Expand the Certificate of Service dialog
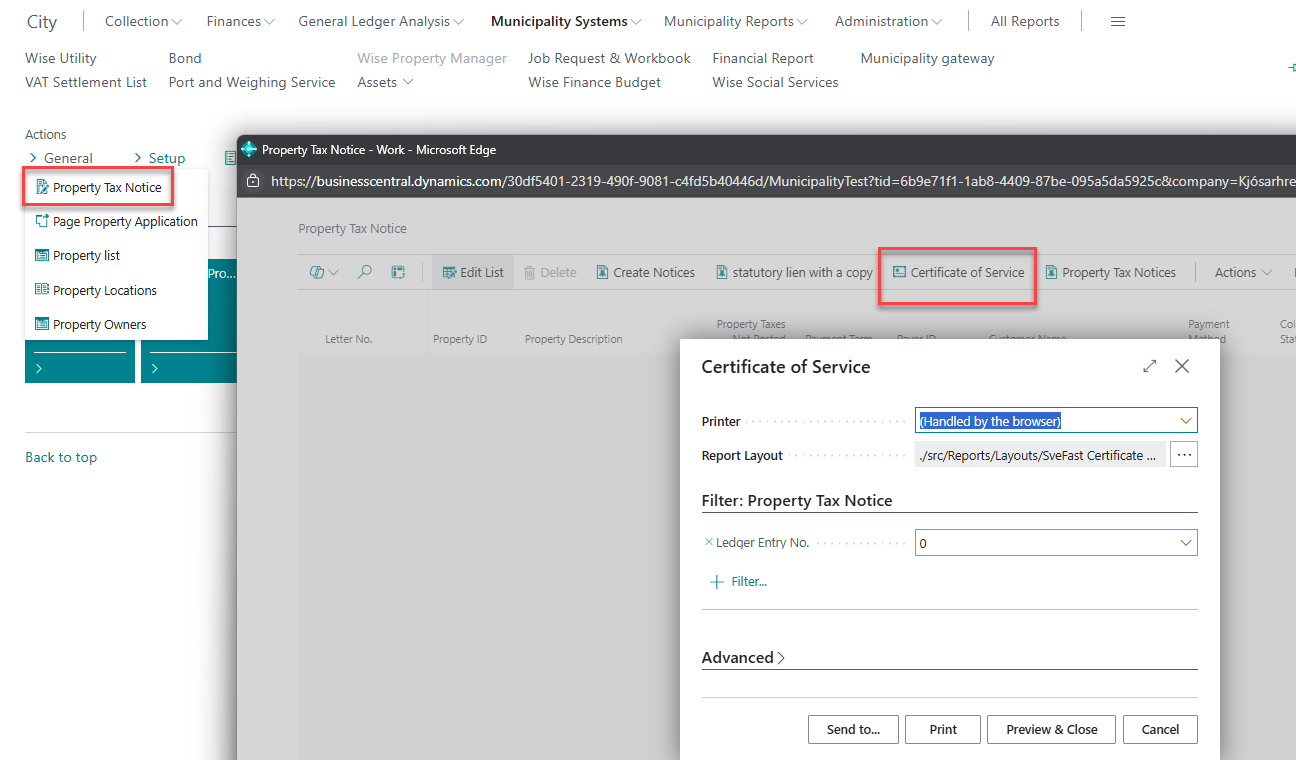Image resolution: width=1296 pixels, height=760 pixels. point(1150,367)
